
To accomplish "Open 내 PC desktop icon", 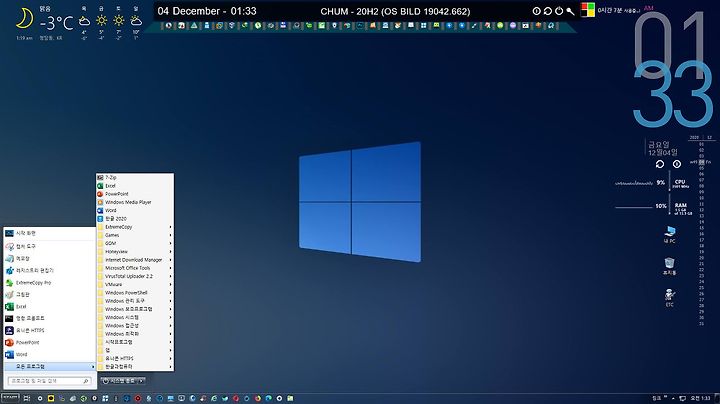I will pyautogui.click(x=669, y=234).
